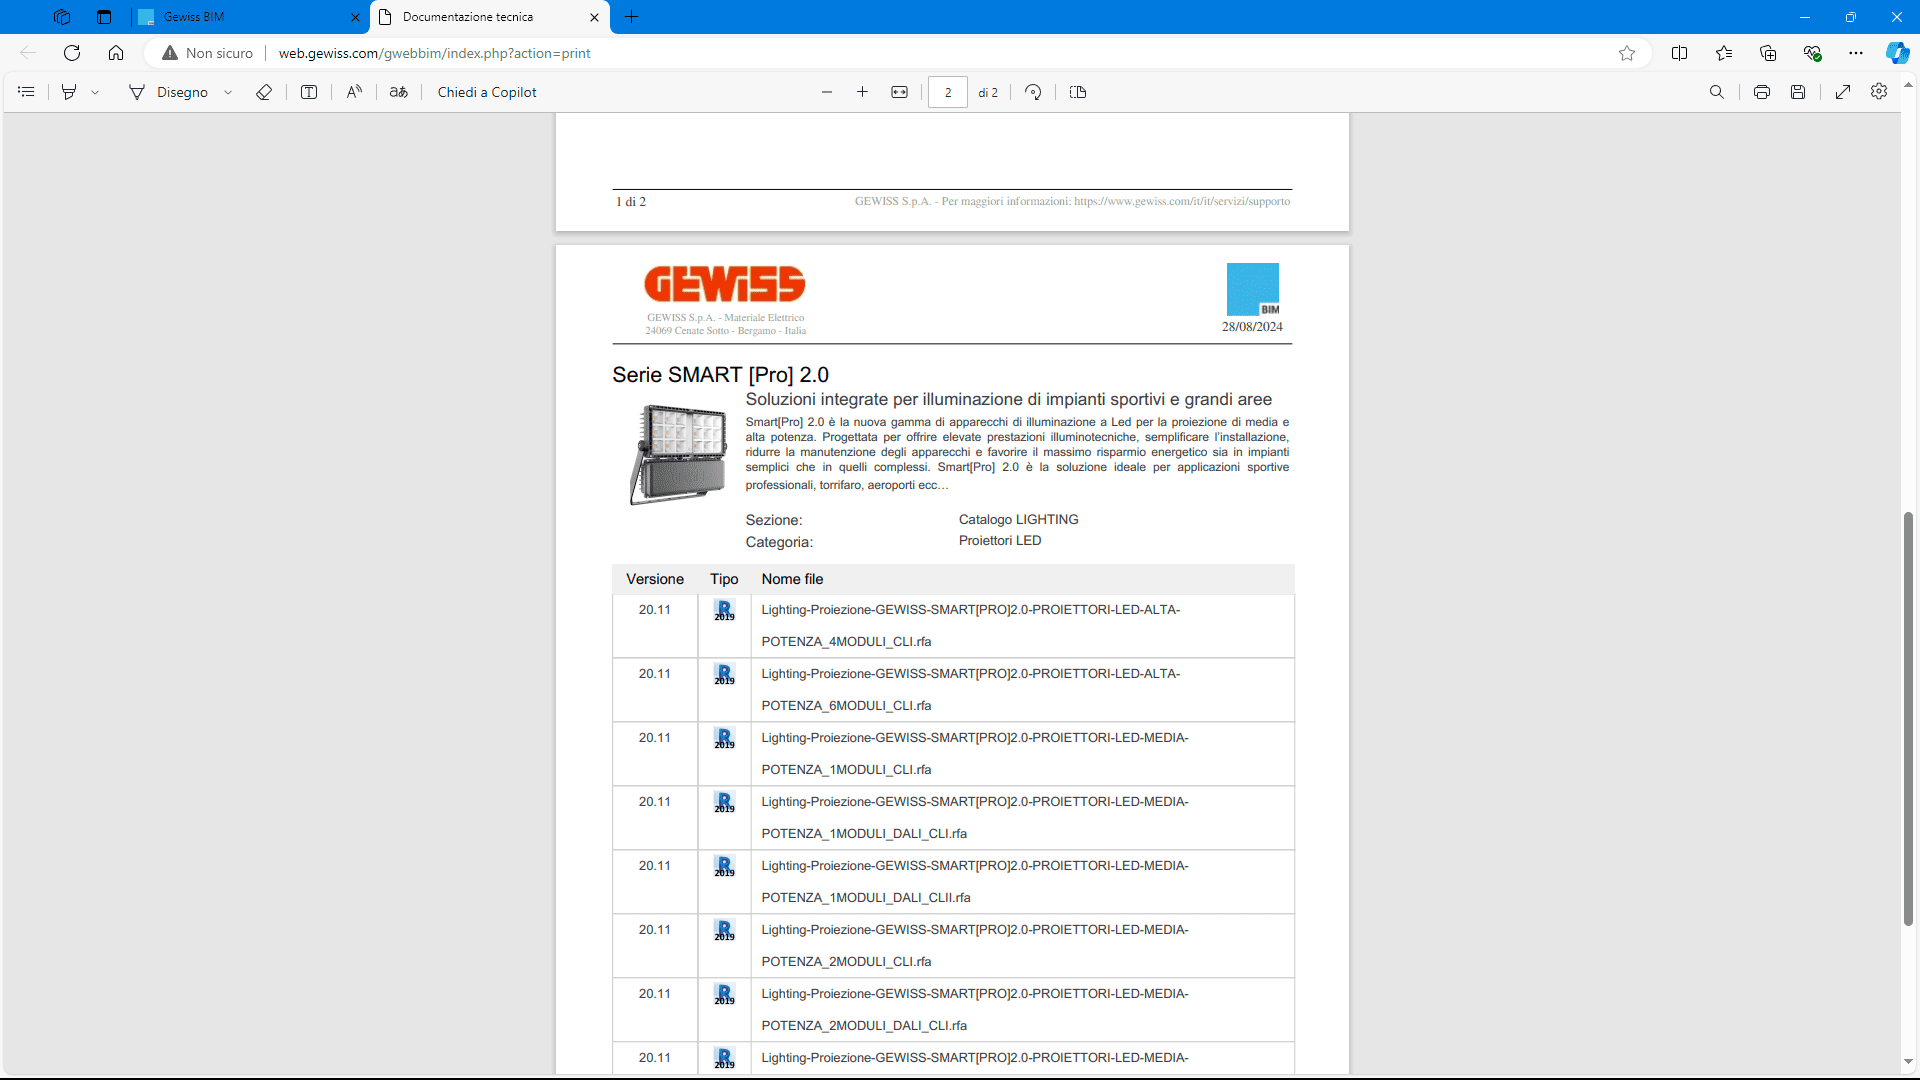Click the Proiettori LED category value

click(x=1000, y=541)
